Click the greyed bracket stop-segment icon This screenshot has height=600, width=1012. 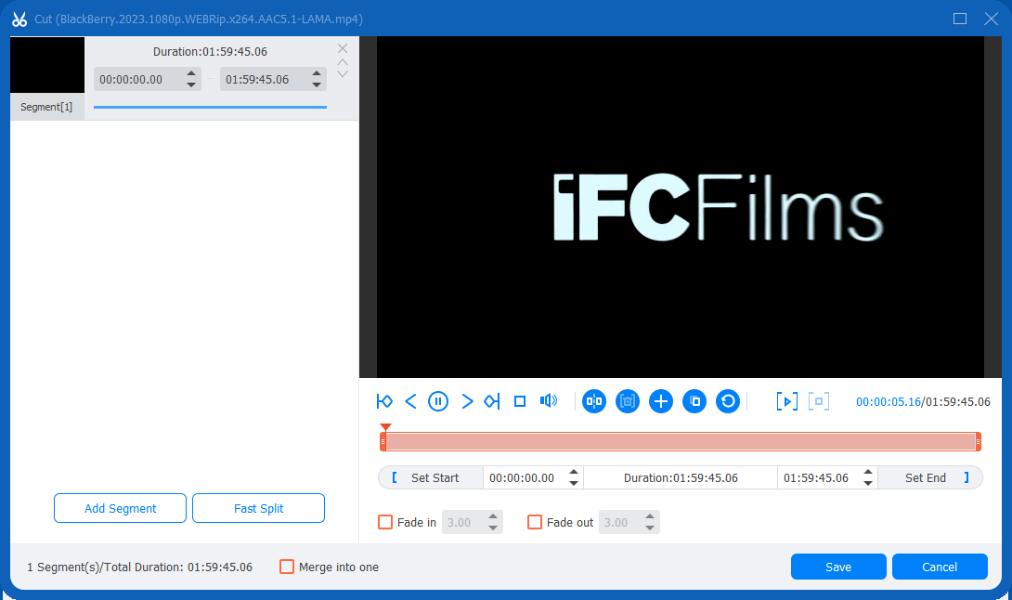click(x=818, y=401)
